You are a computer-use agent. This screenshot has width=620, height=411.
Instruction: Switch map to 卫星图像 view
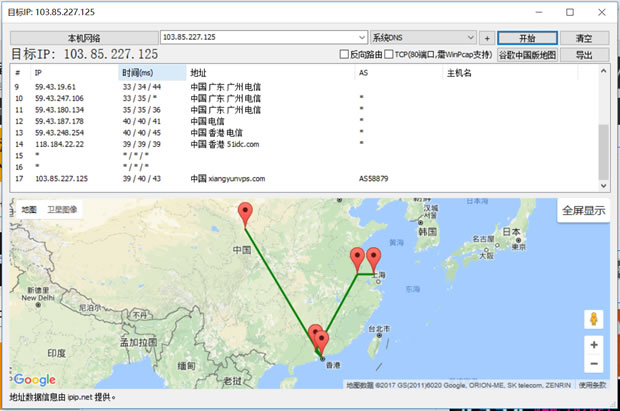61,210
